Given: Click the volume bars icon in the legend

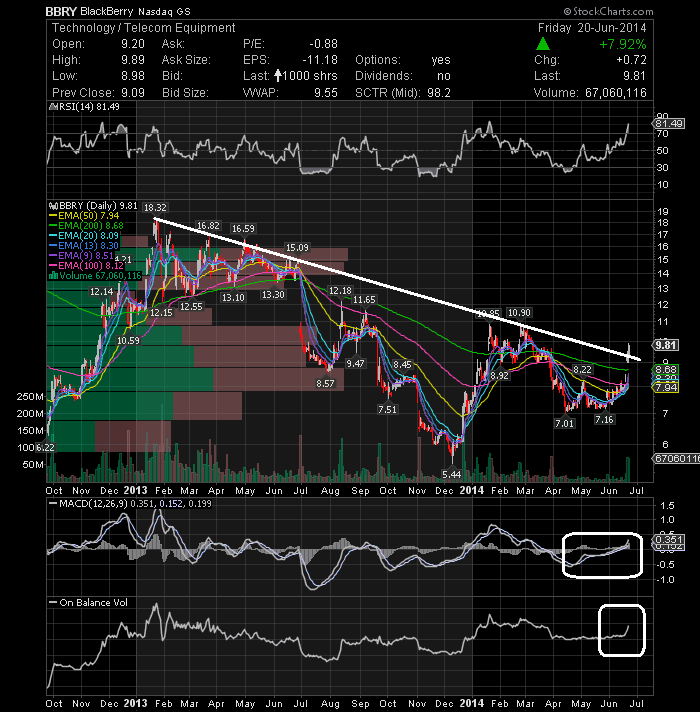Looking at the screenshot, I should pos(53,276).
